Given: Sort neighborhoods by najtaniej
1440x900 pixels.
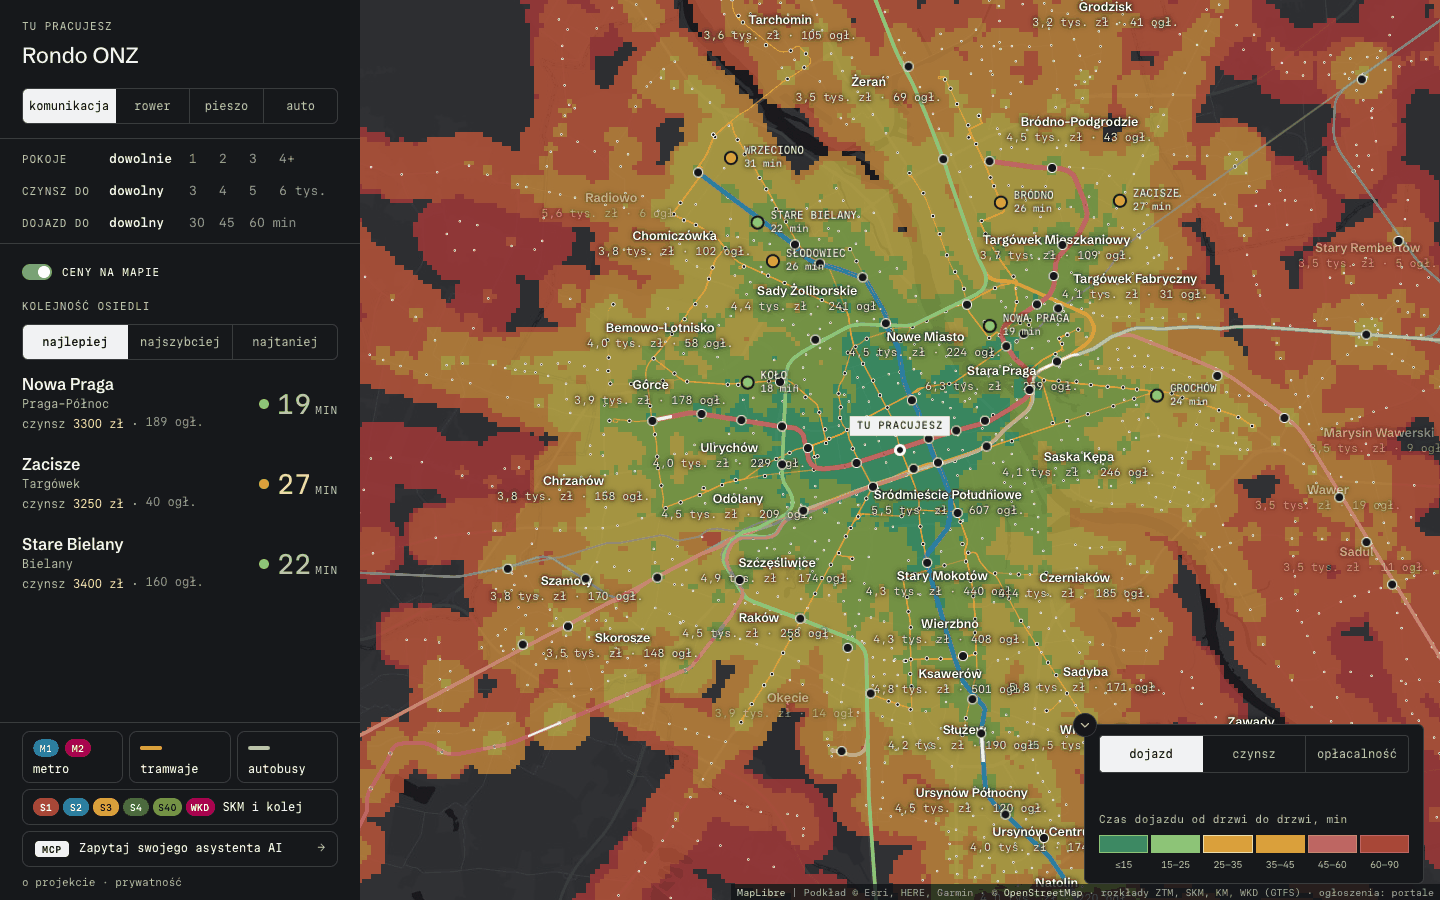Looking at the screenshot, I should point(285,342).
